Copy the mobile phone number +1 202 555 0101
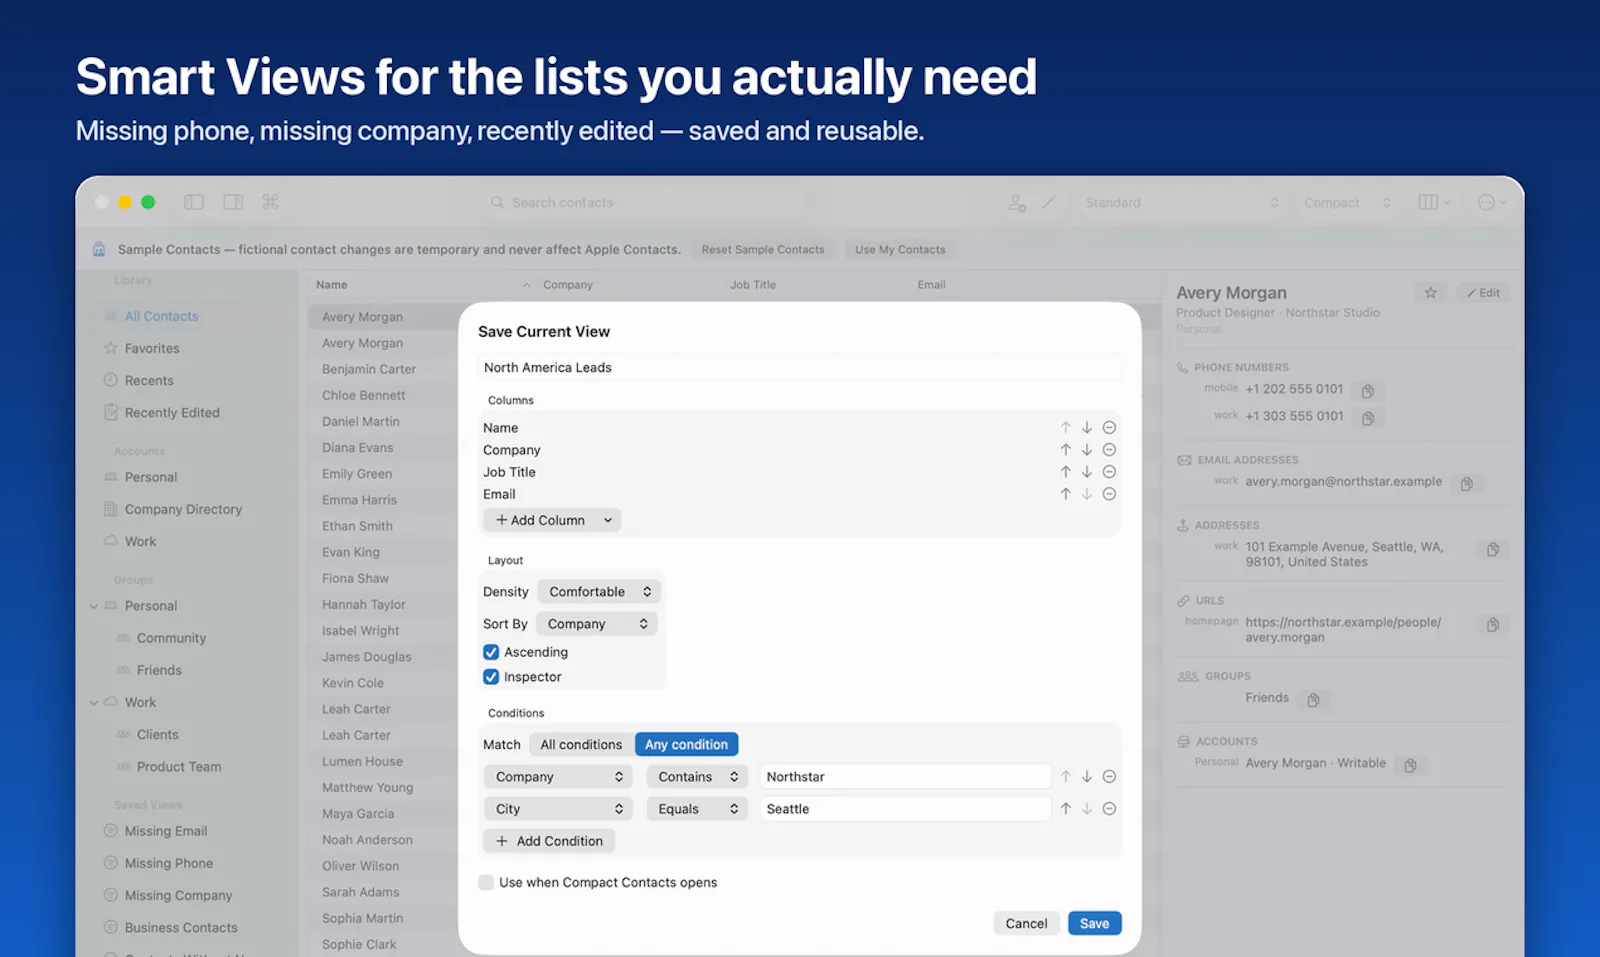The height and width of the screenshot is (957, 1600). 1367,391
